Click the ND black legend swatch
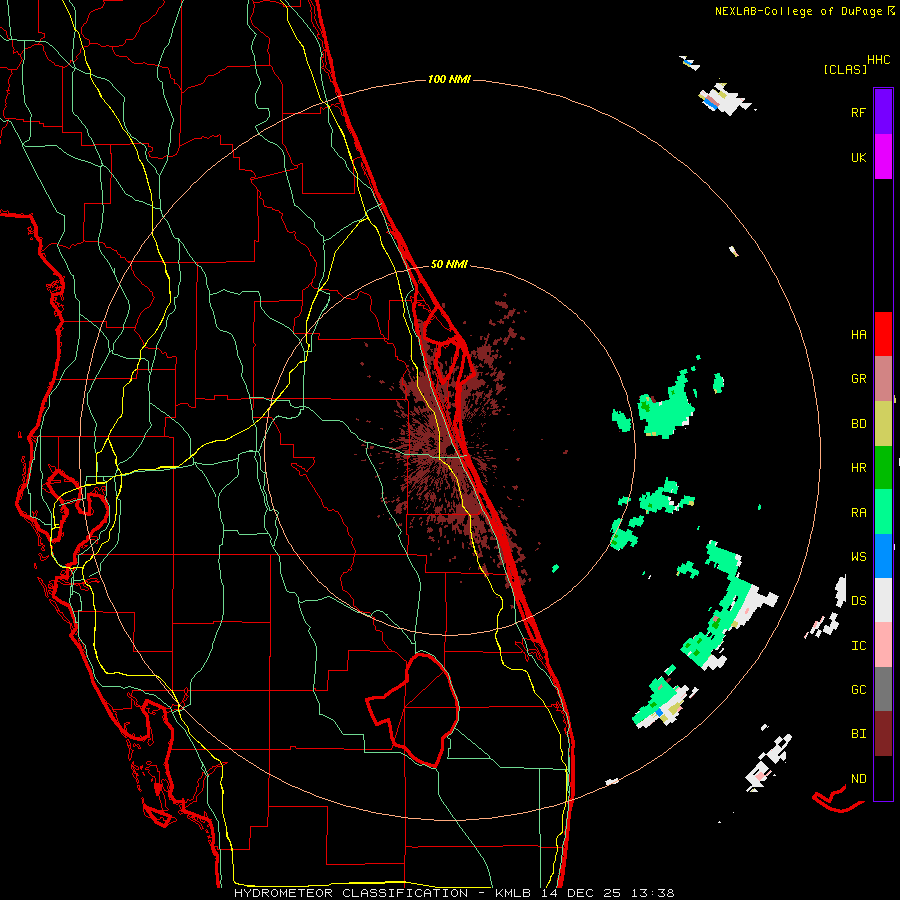 point(883,778)
